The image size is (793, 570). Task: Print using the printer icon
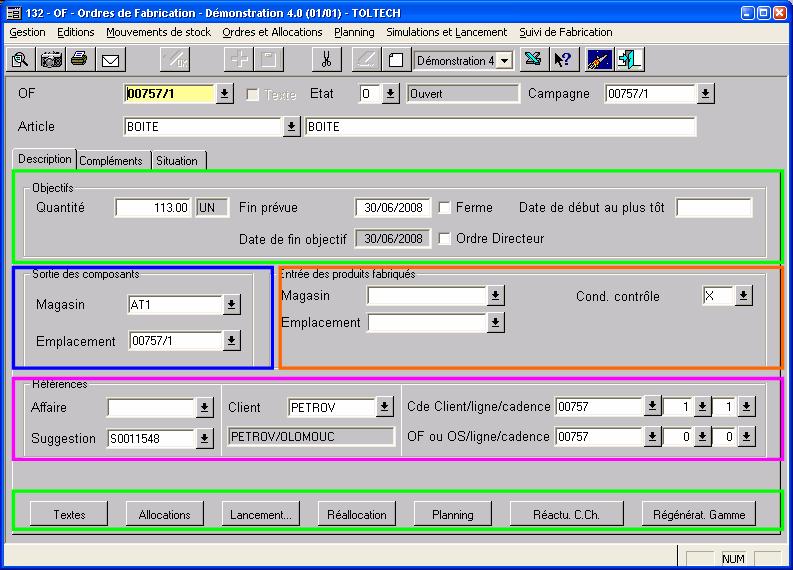click(x=80, y=60)
